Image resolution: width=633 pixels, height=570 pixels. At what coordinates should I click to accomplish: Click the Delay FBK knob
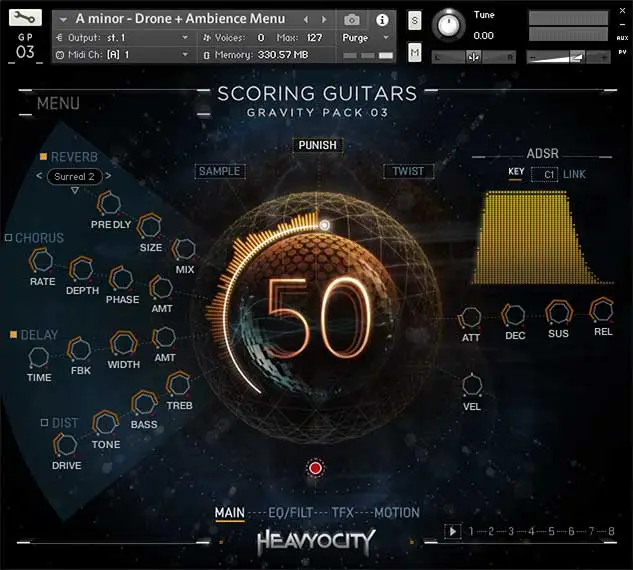point(80,349)
